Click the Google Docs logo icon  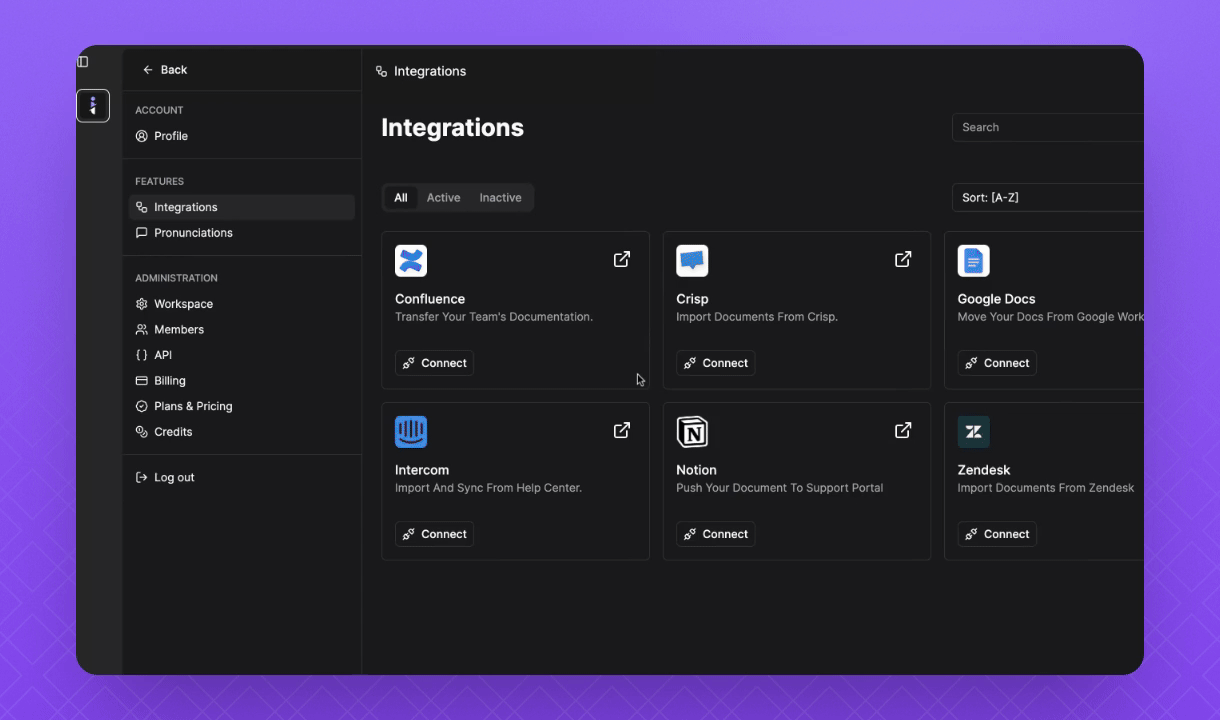tap(974, 261)
